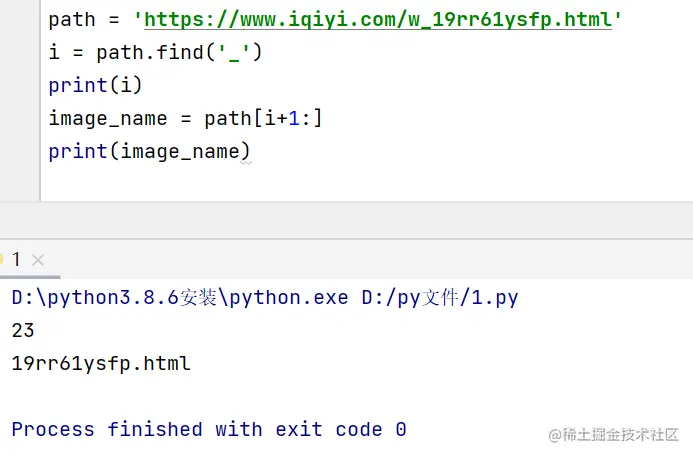Image resolution: width=693 pixels, height=457 pixels.
Task: Close the run tab labeled 1
Action: pyautogui.click(x=38, y=260)
